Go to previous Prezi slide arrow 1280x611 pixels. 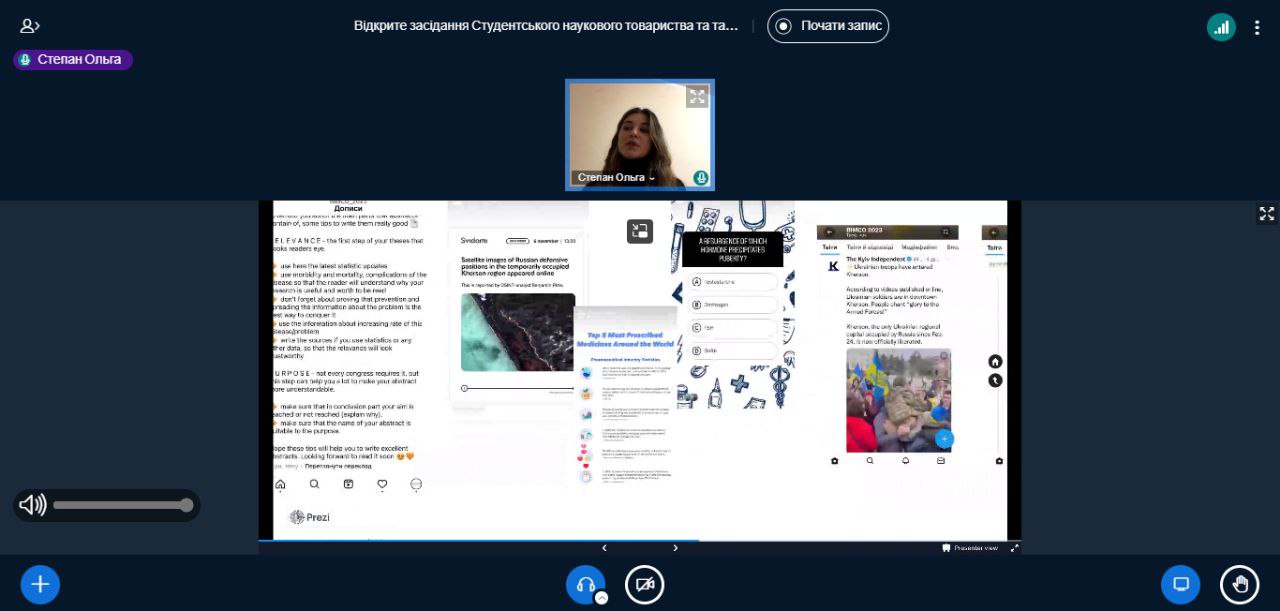point(604,548)
